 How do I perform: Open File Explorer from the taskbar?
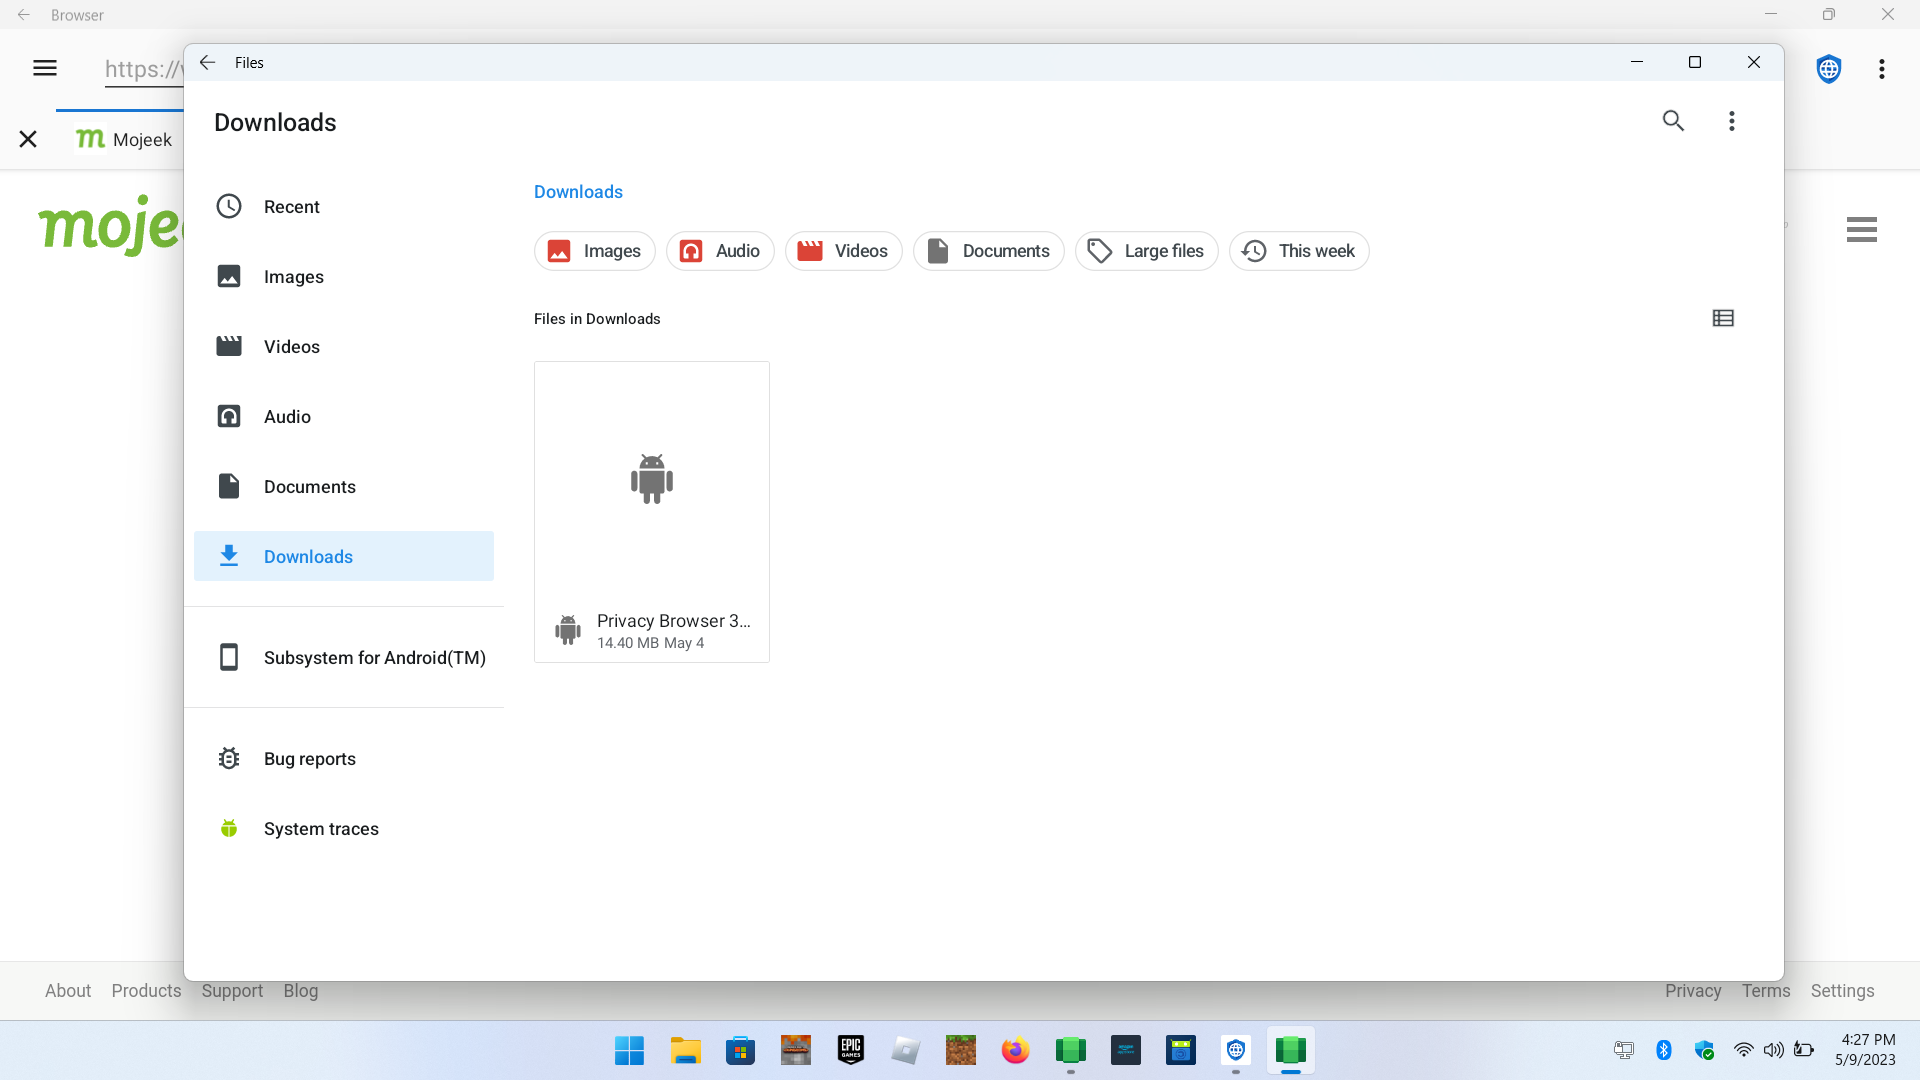coord(685,1050)
